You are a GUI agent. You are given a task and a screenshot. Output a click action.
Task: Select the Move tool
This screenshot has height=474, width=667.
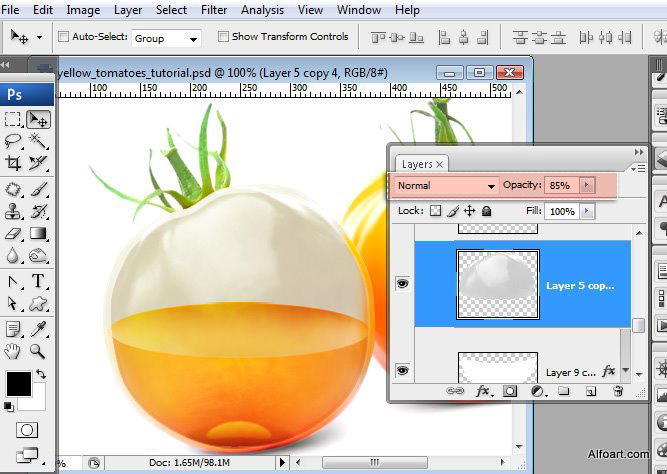coord(39,120)
